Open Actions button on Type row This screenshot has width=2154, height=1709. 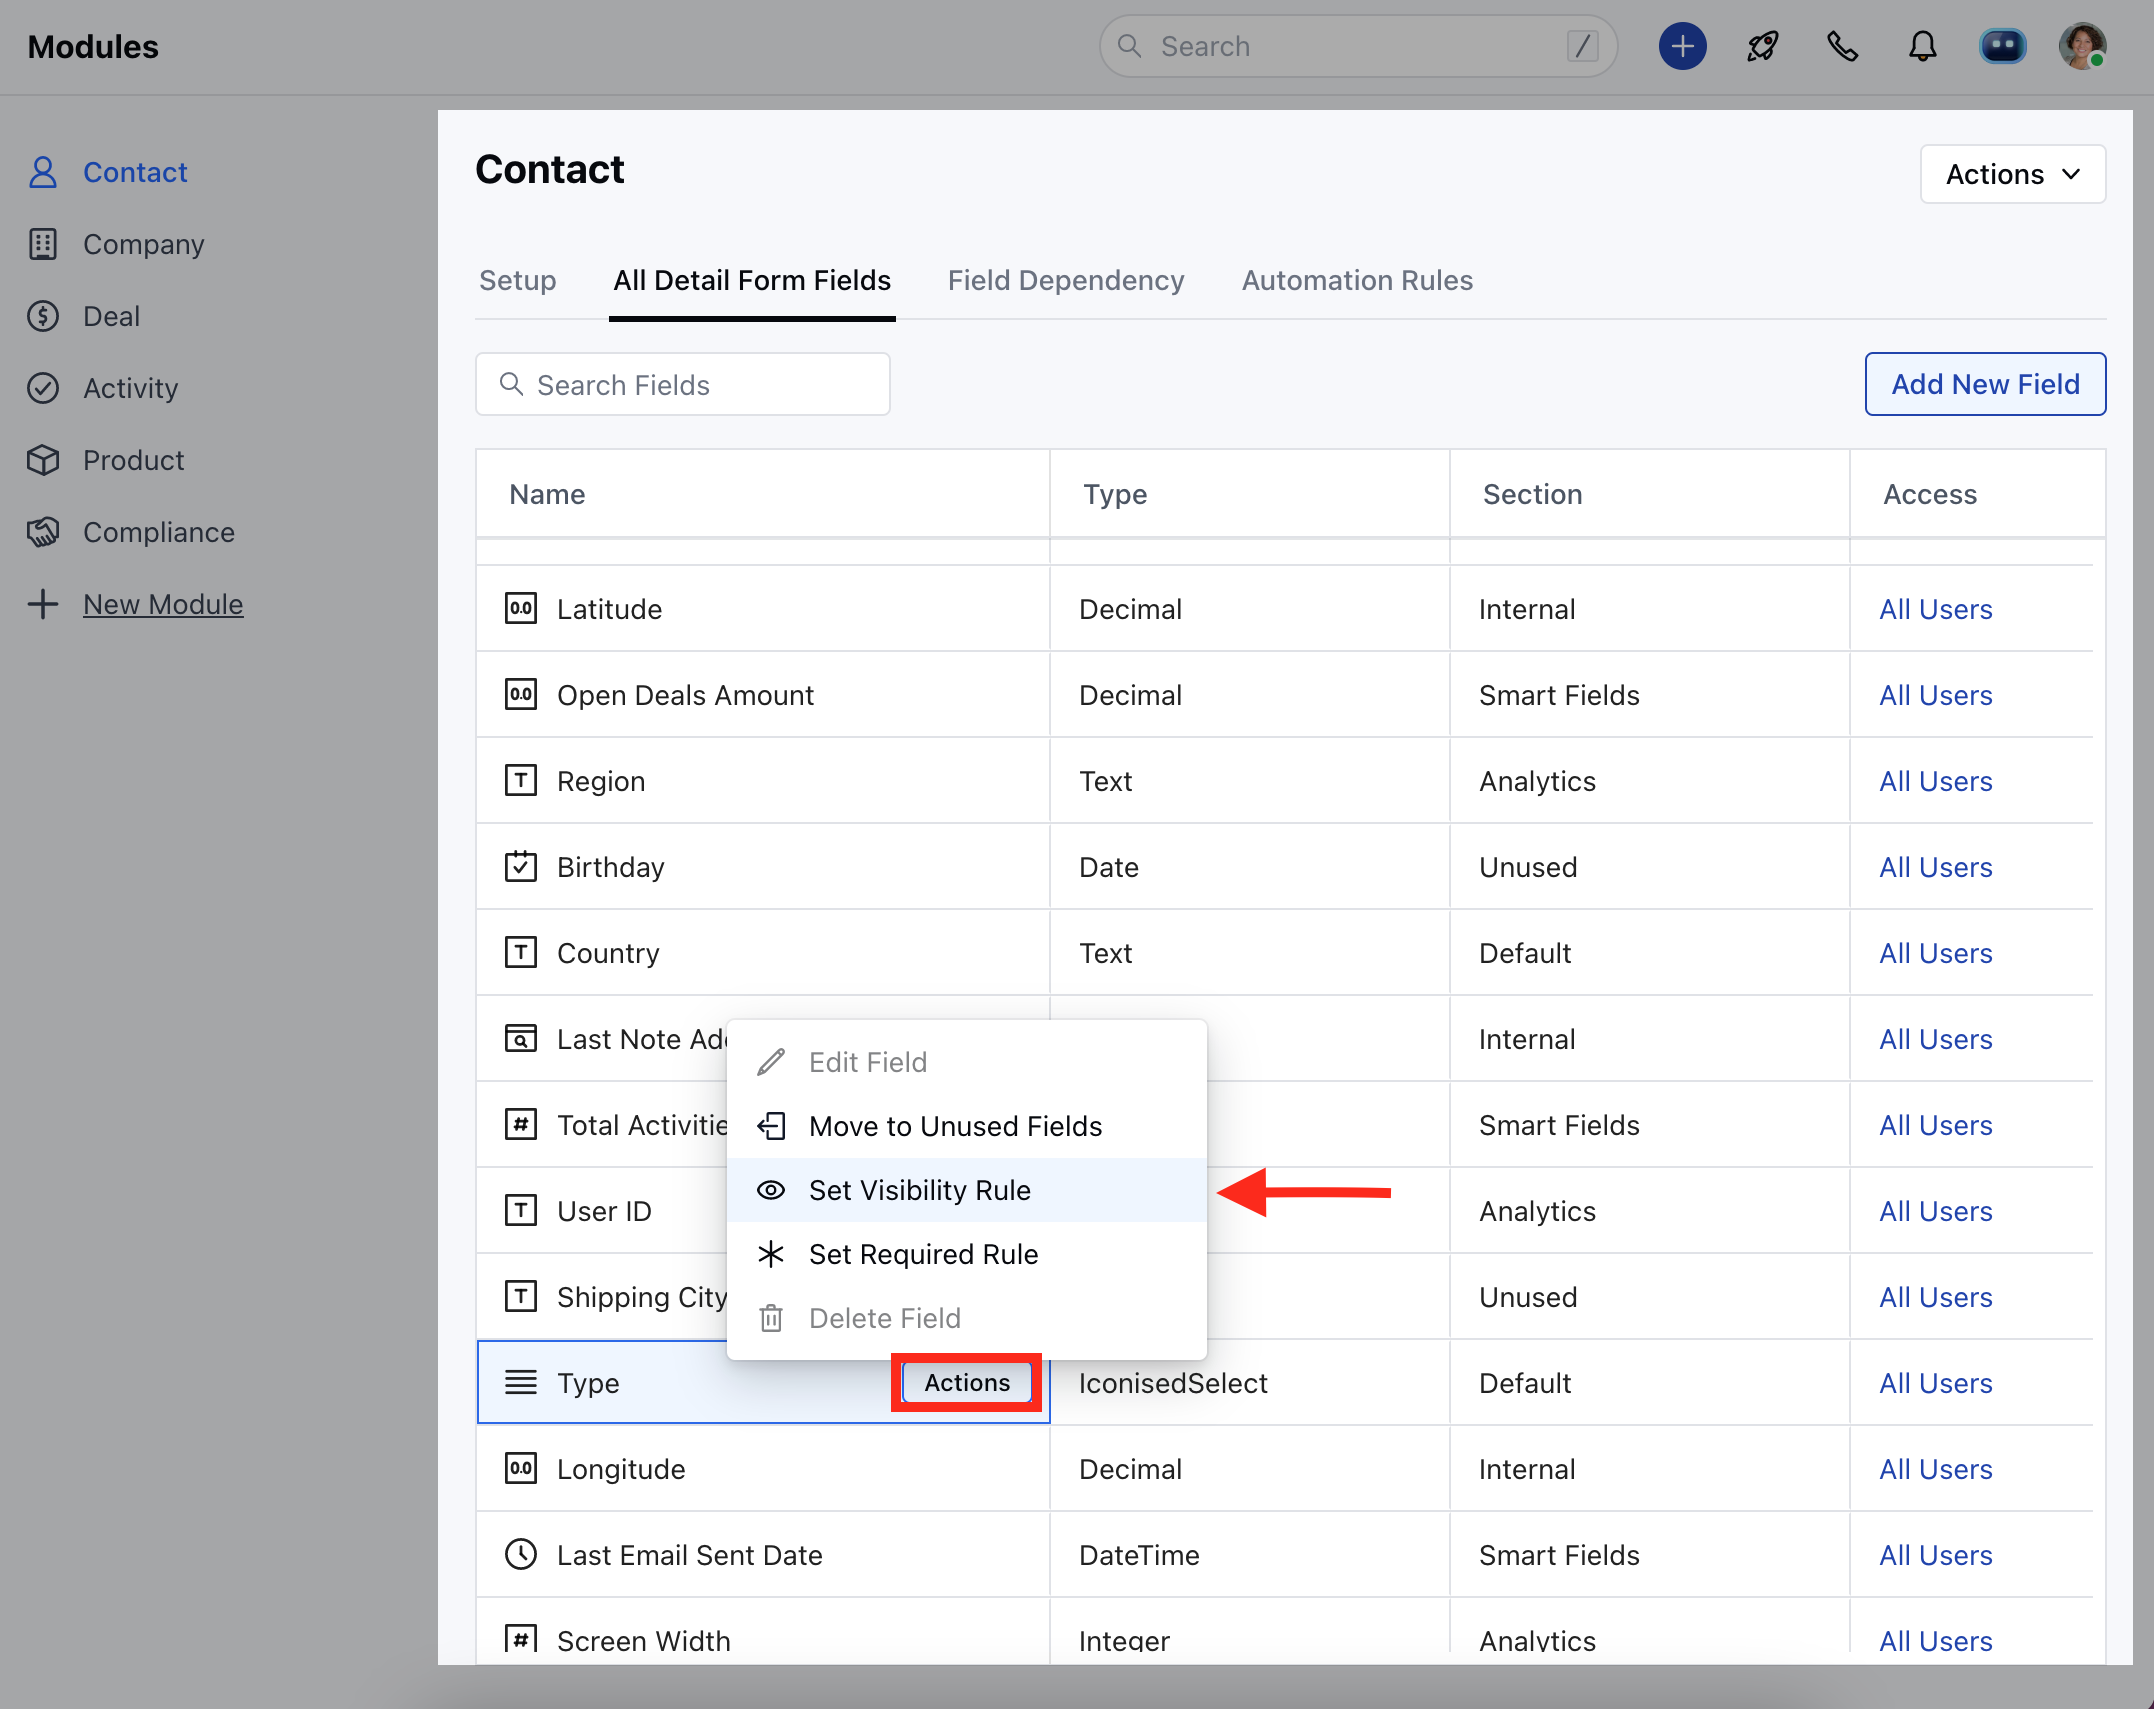pos(966,1382)
